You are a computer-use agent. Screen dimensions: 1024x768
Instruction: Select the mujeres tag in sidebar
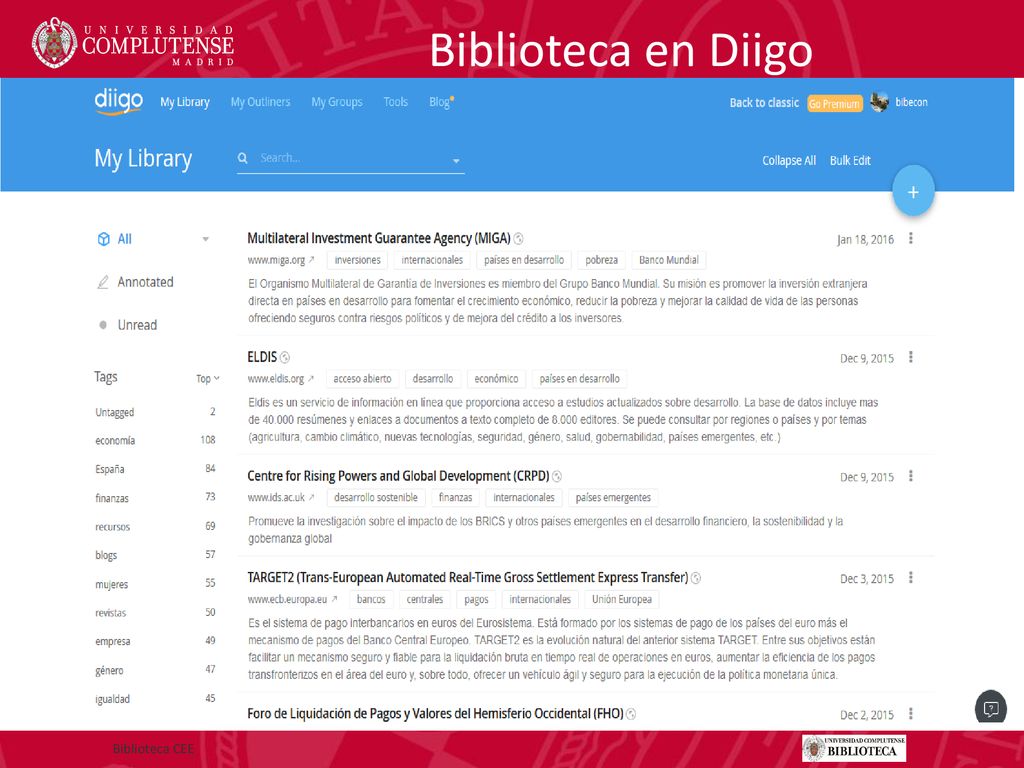112,584
